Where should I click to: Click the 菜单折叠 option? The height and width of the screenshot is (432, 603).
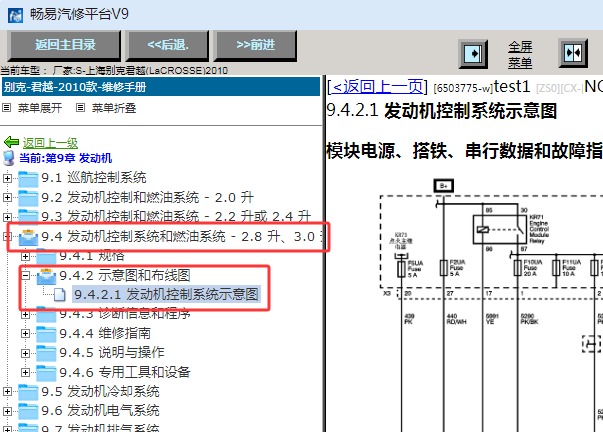(114, 108)
